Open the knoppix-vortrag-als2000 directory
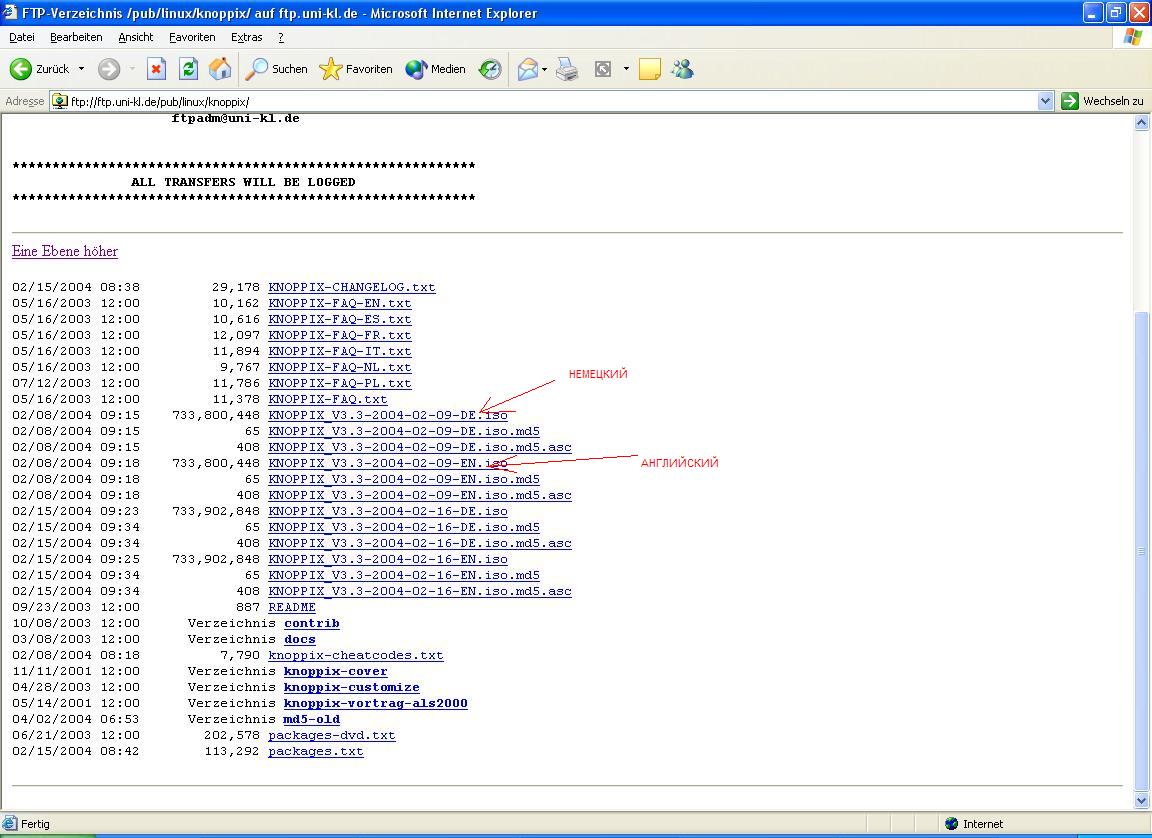The image size is (1152, 838). (375, 704)
